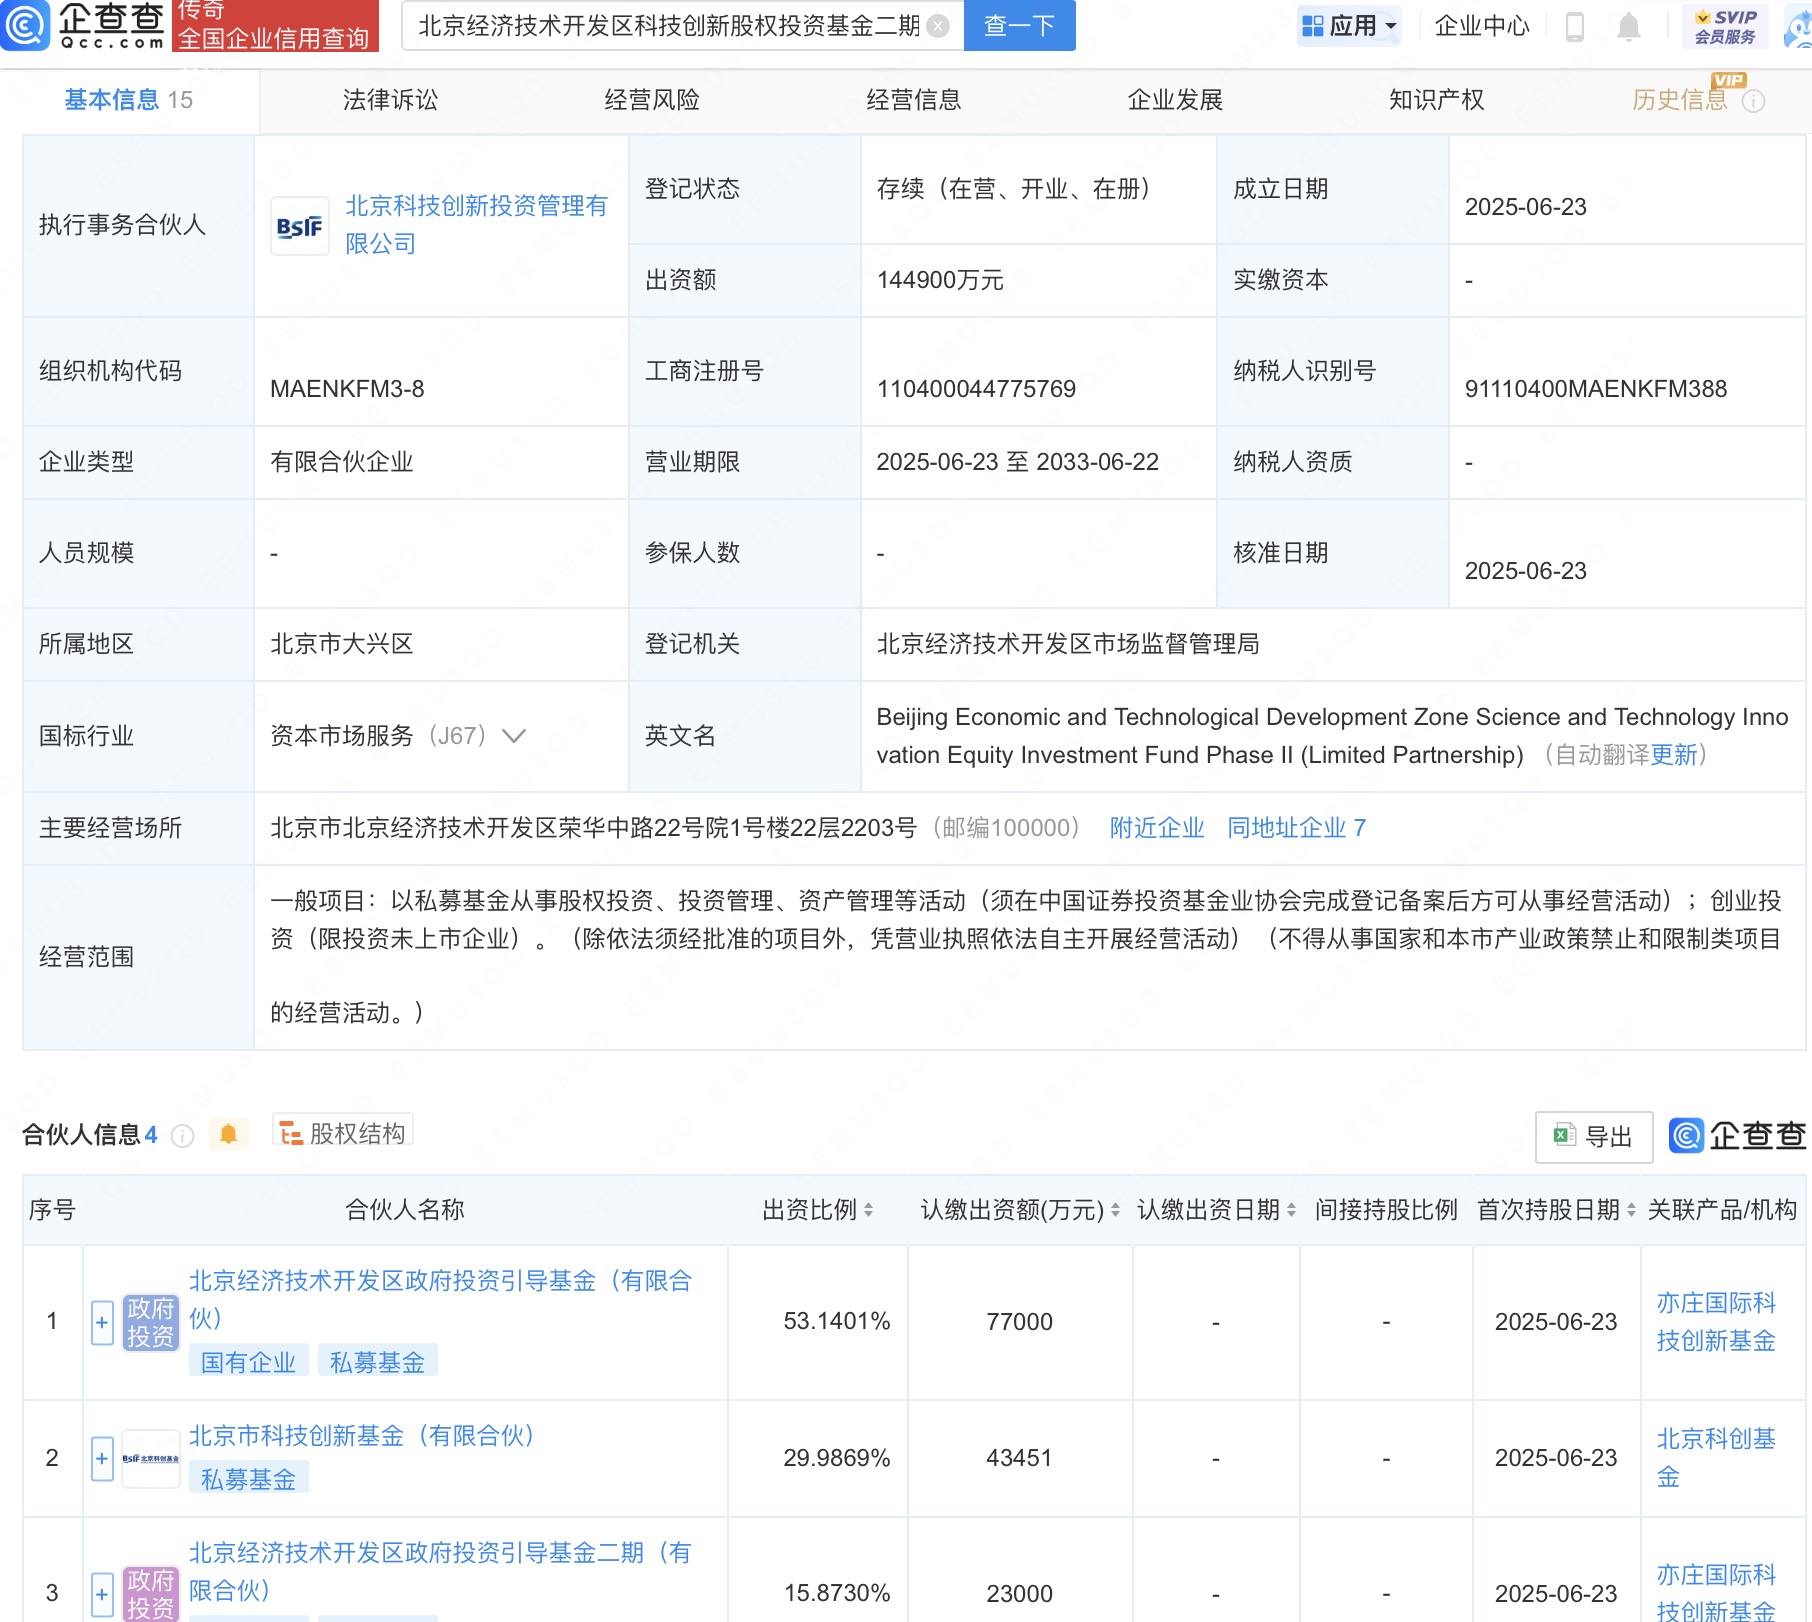Click info icon beside 历史信息 tab
This screenshot has height=1622, width=1812.
[x=1753, y=101]
